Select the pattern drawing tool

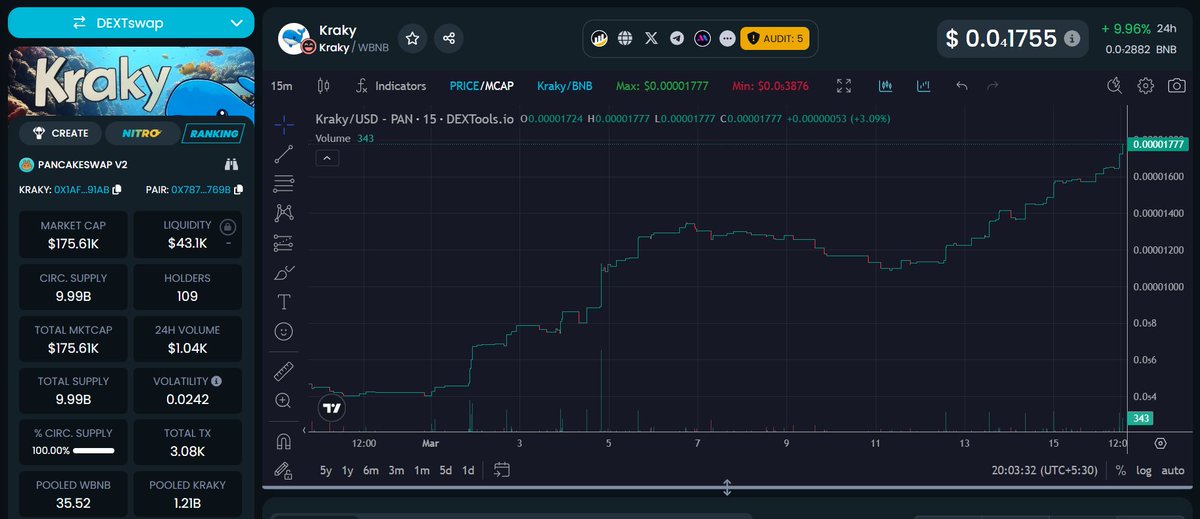click(284, 212)
